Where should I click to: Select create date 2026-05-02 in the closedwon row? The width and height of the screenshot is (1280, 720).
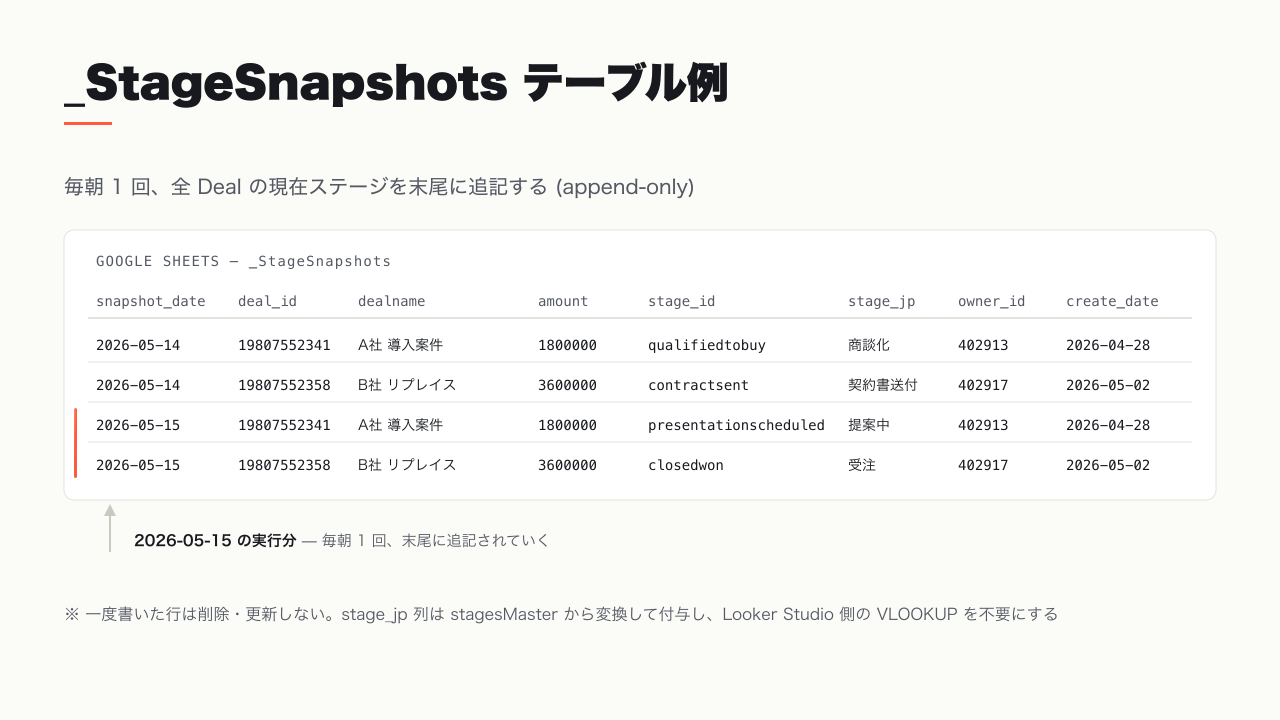1108,465
